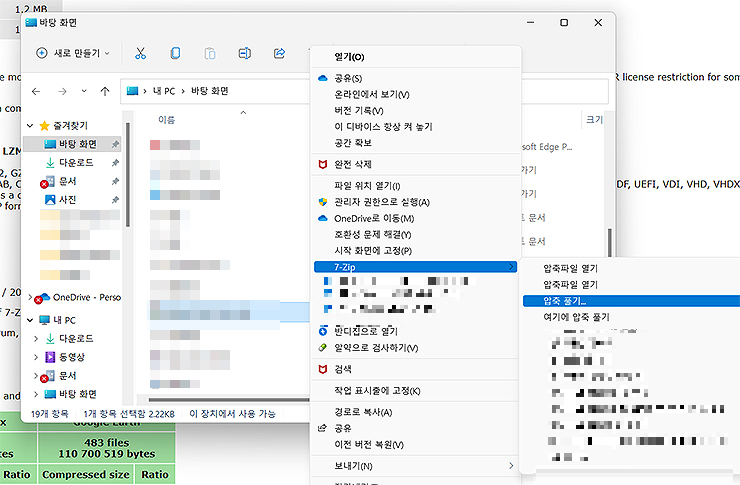Expand 바탕 화면 under 내 PC
This screenshot has width=740, height=485.
(x=36, y=394)
